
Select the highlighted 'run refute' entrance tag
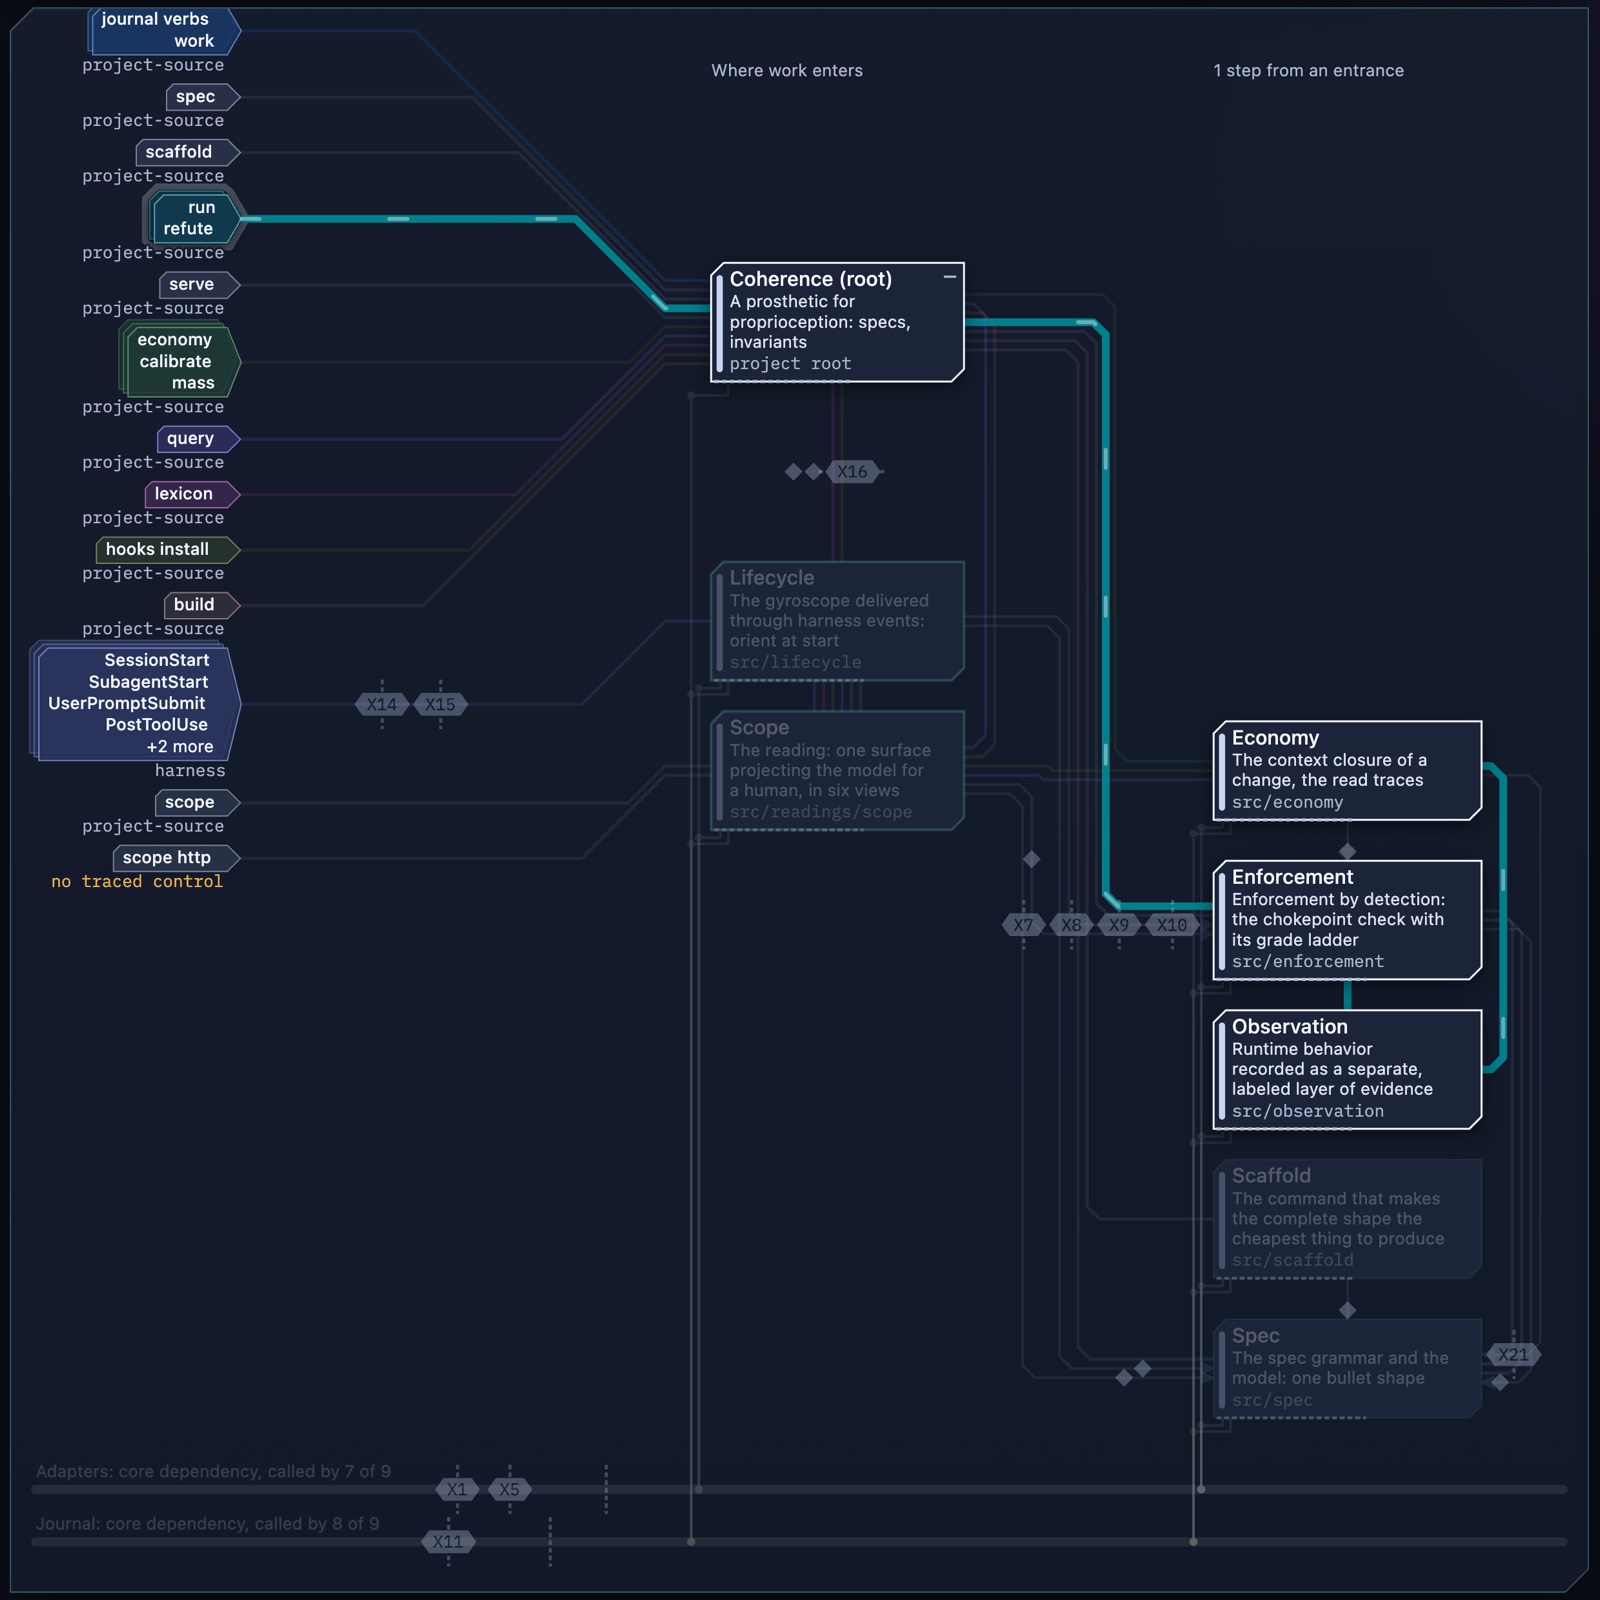[195, 218]
